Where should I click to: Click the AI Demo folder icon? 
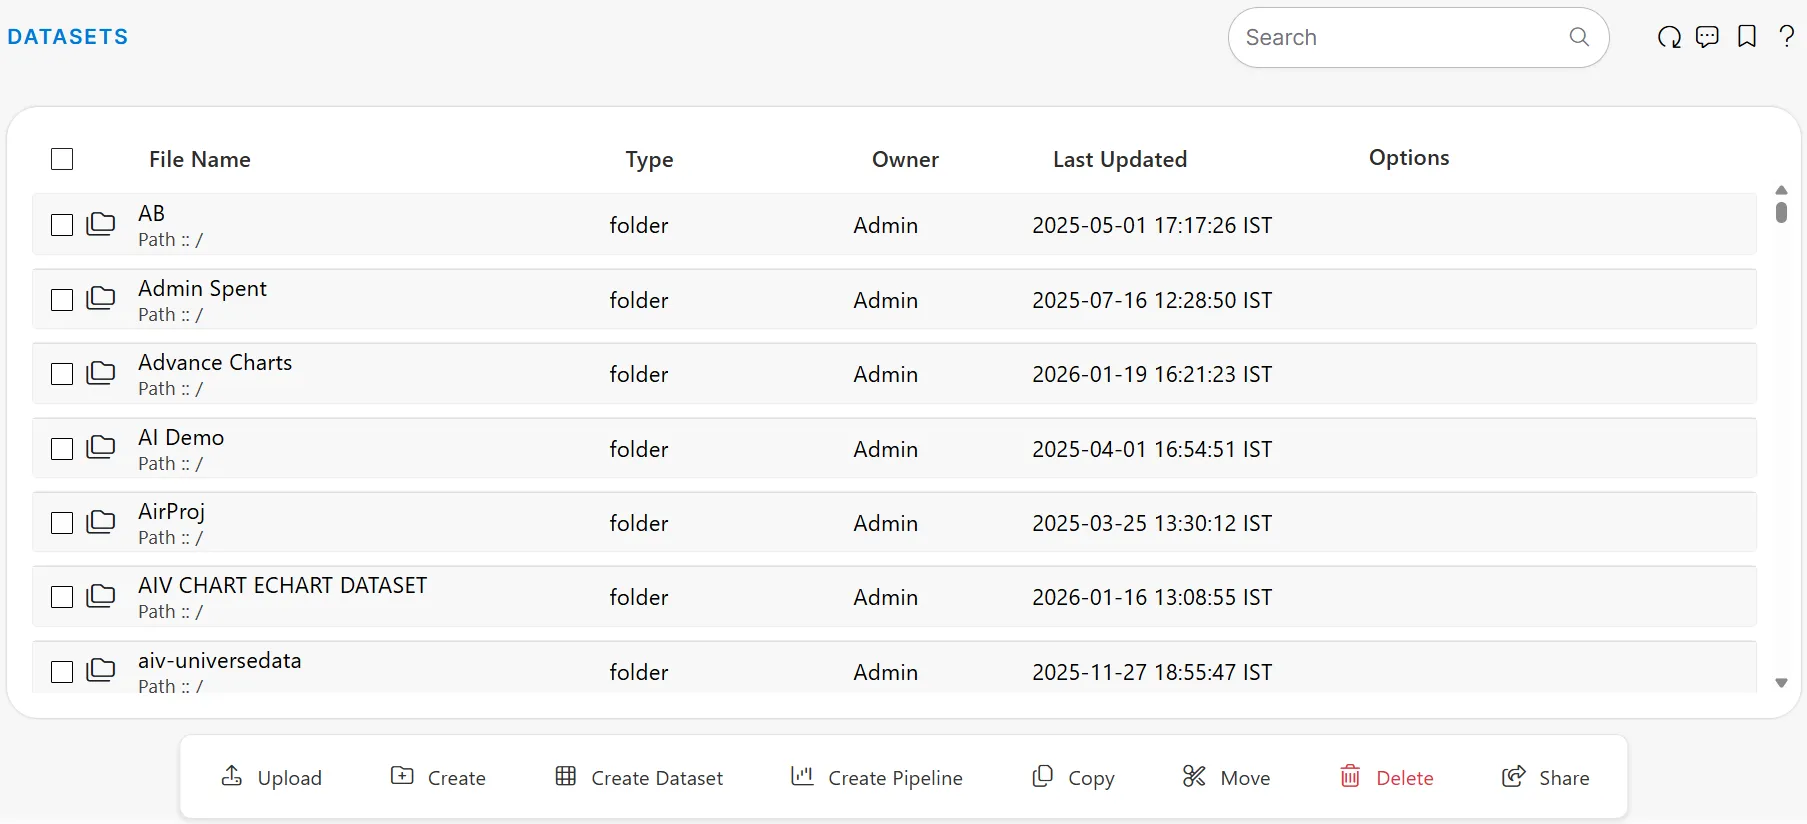[101, 448]
